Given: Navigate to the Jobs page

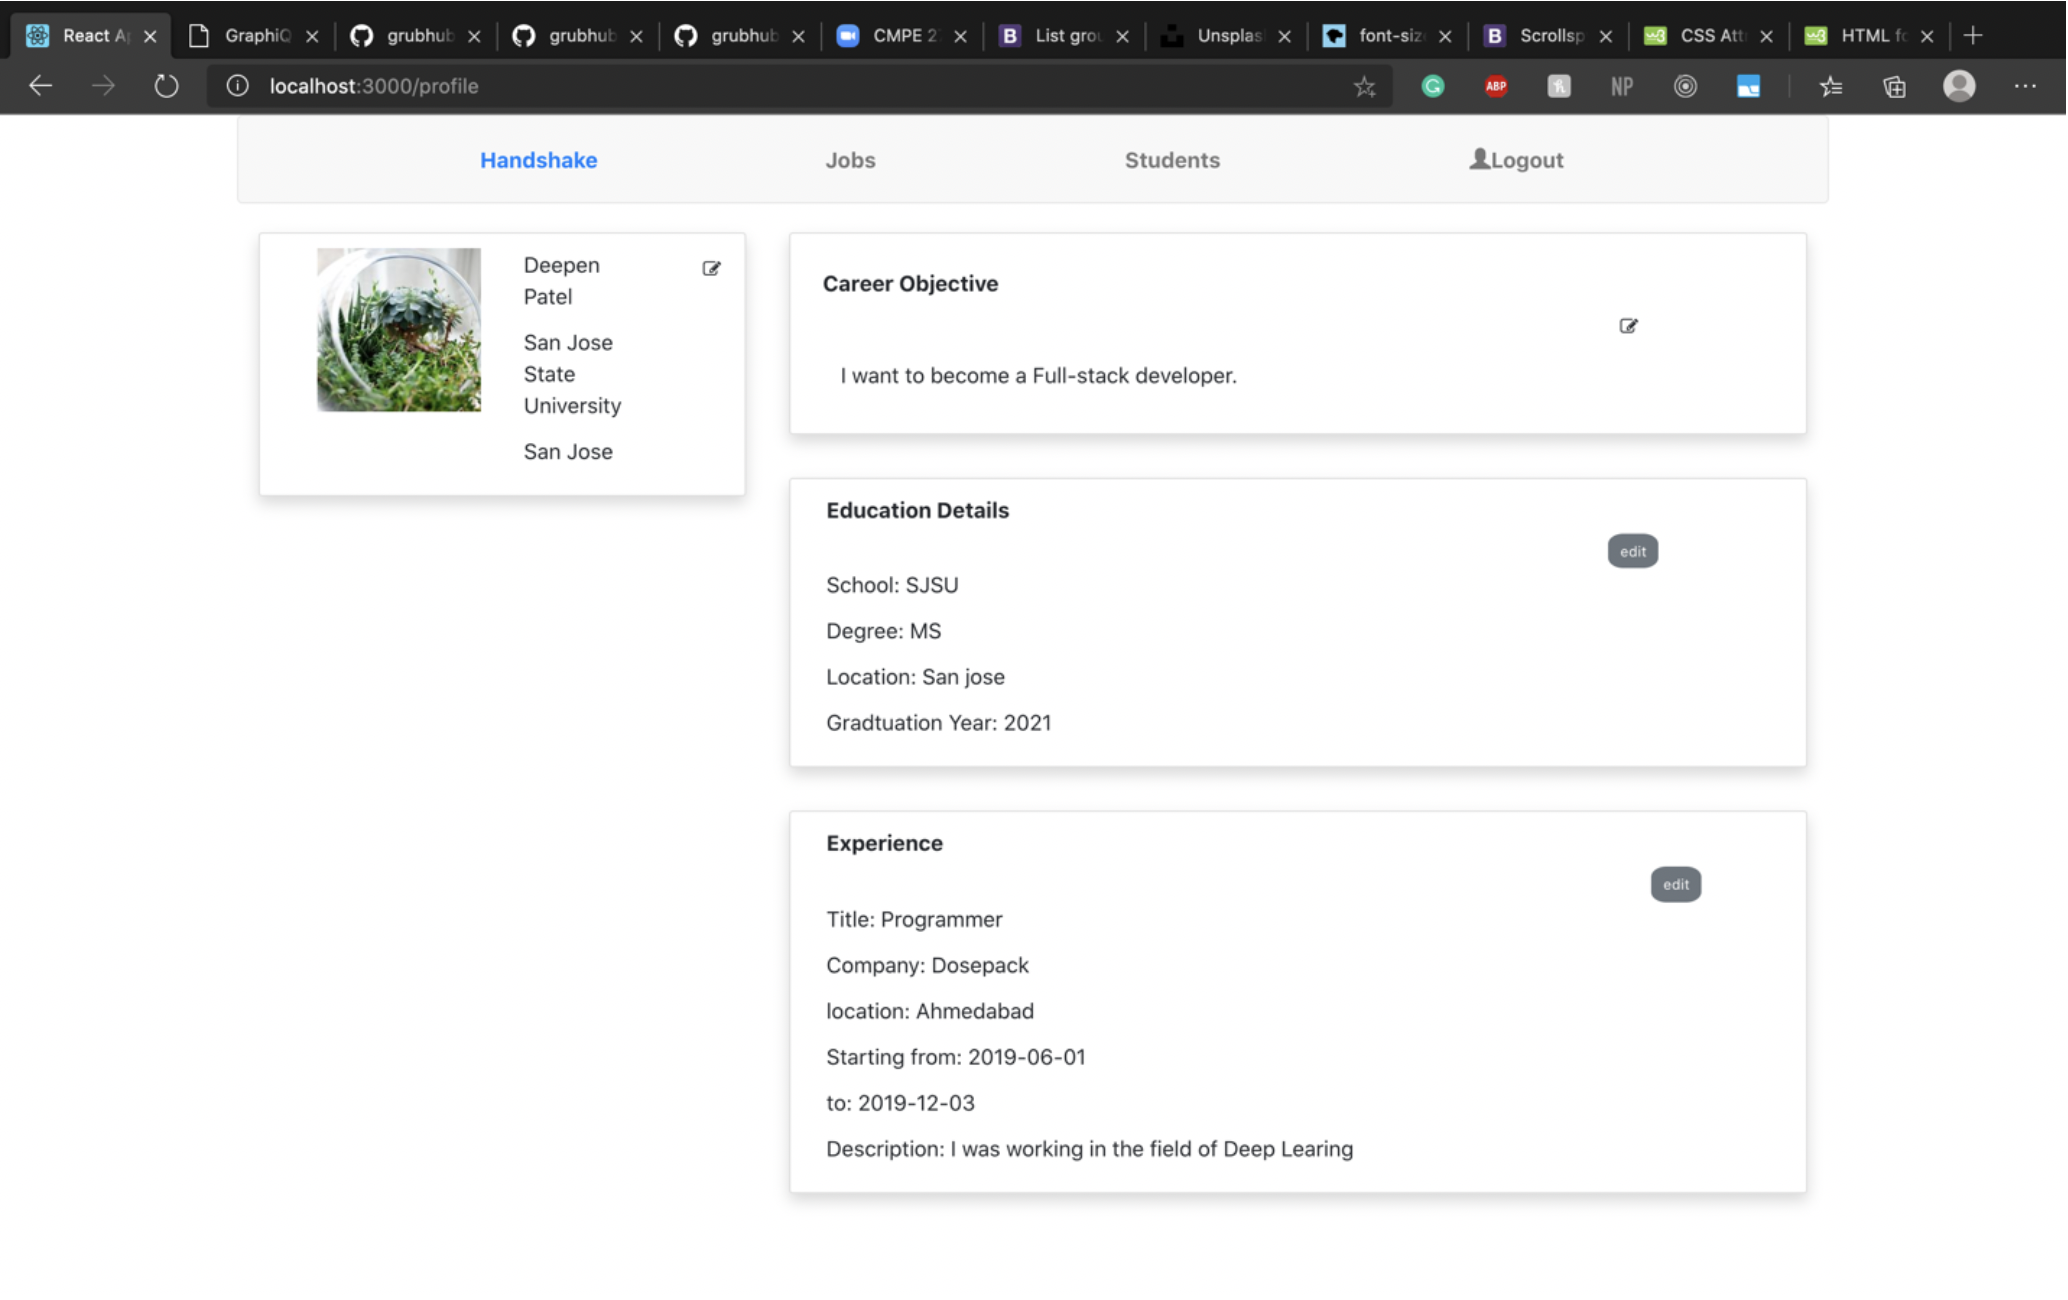Looking at the screenshot, I should coord(850,160).
